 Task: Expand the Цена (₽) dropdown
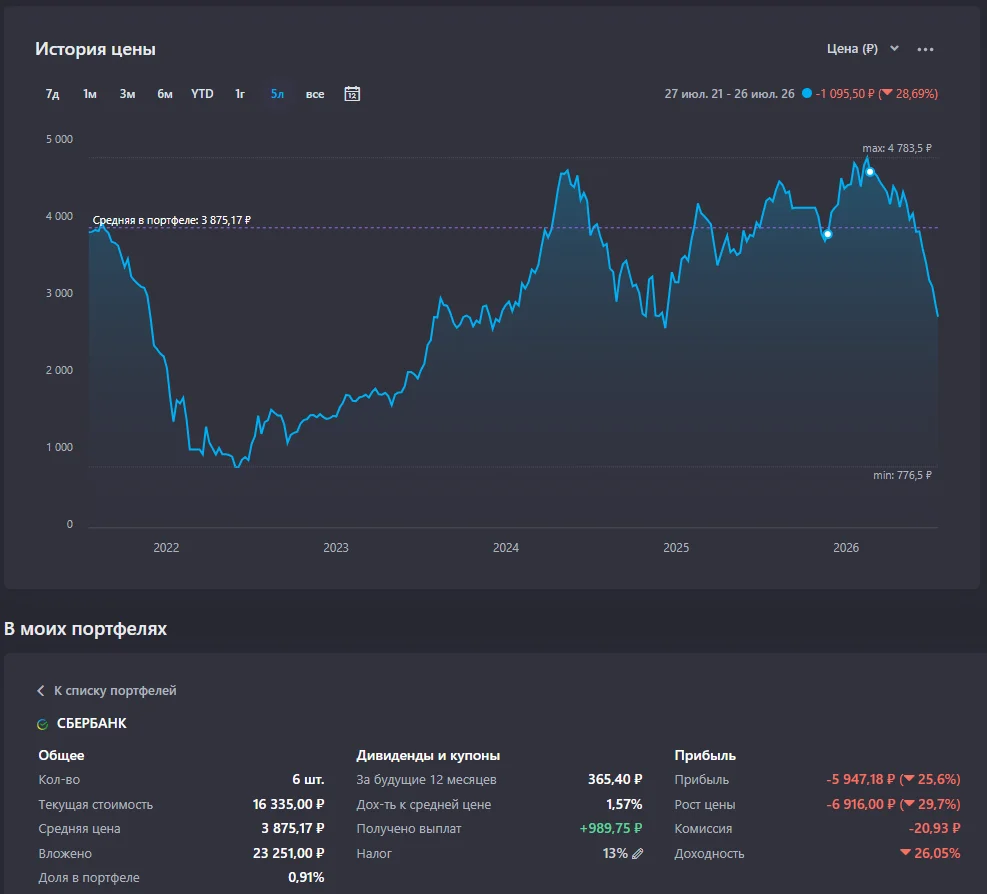(862, 48)
